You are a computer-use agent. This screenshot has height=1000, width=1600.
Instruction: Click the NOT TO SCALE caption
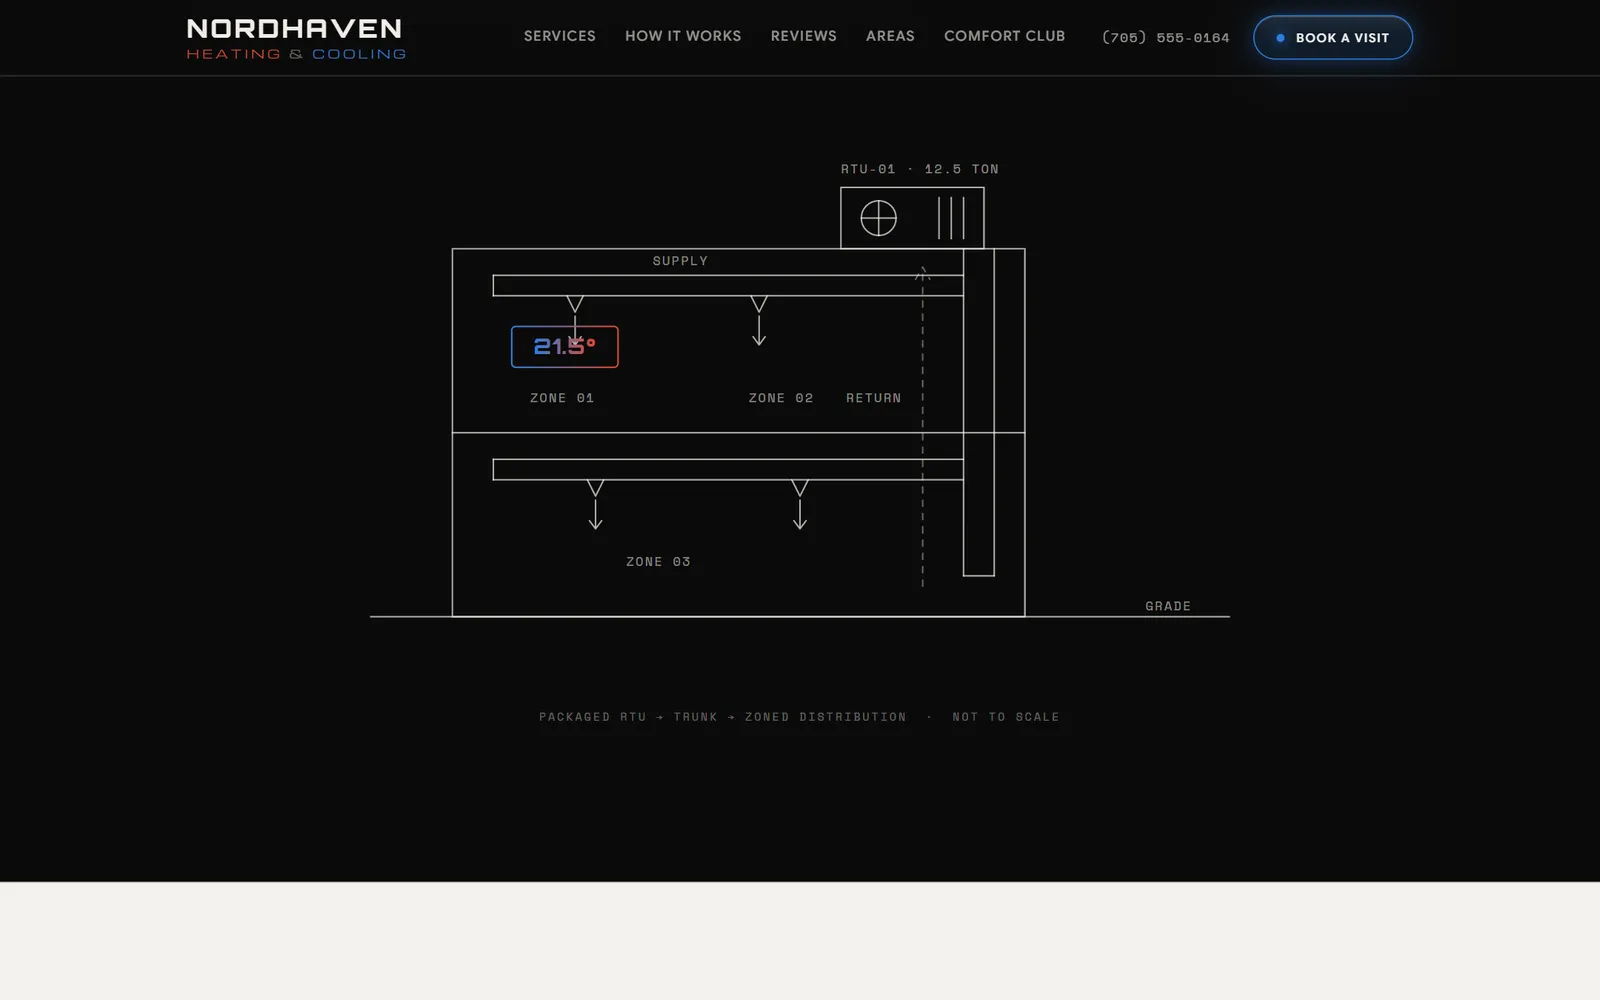[1006, 717]
